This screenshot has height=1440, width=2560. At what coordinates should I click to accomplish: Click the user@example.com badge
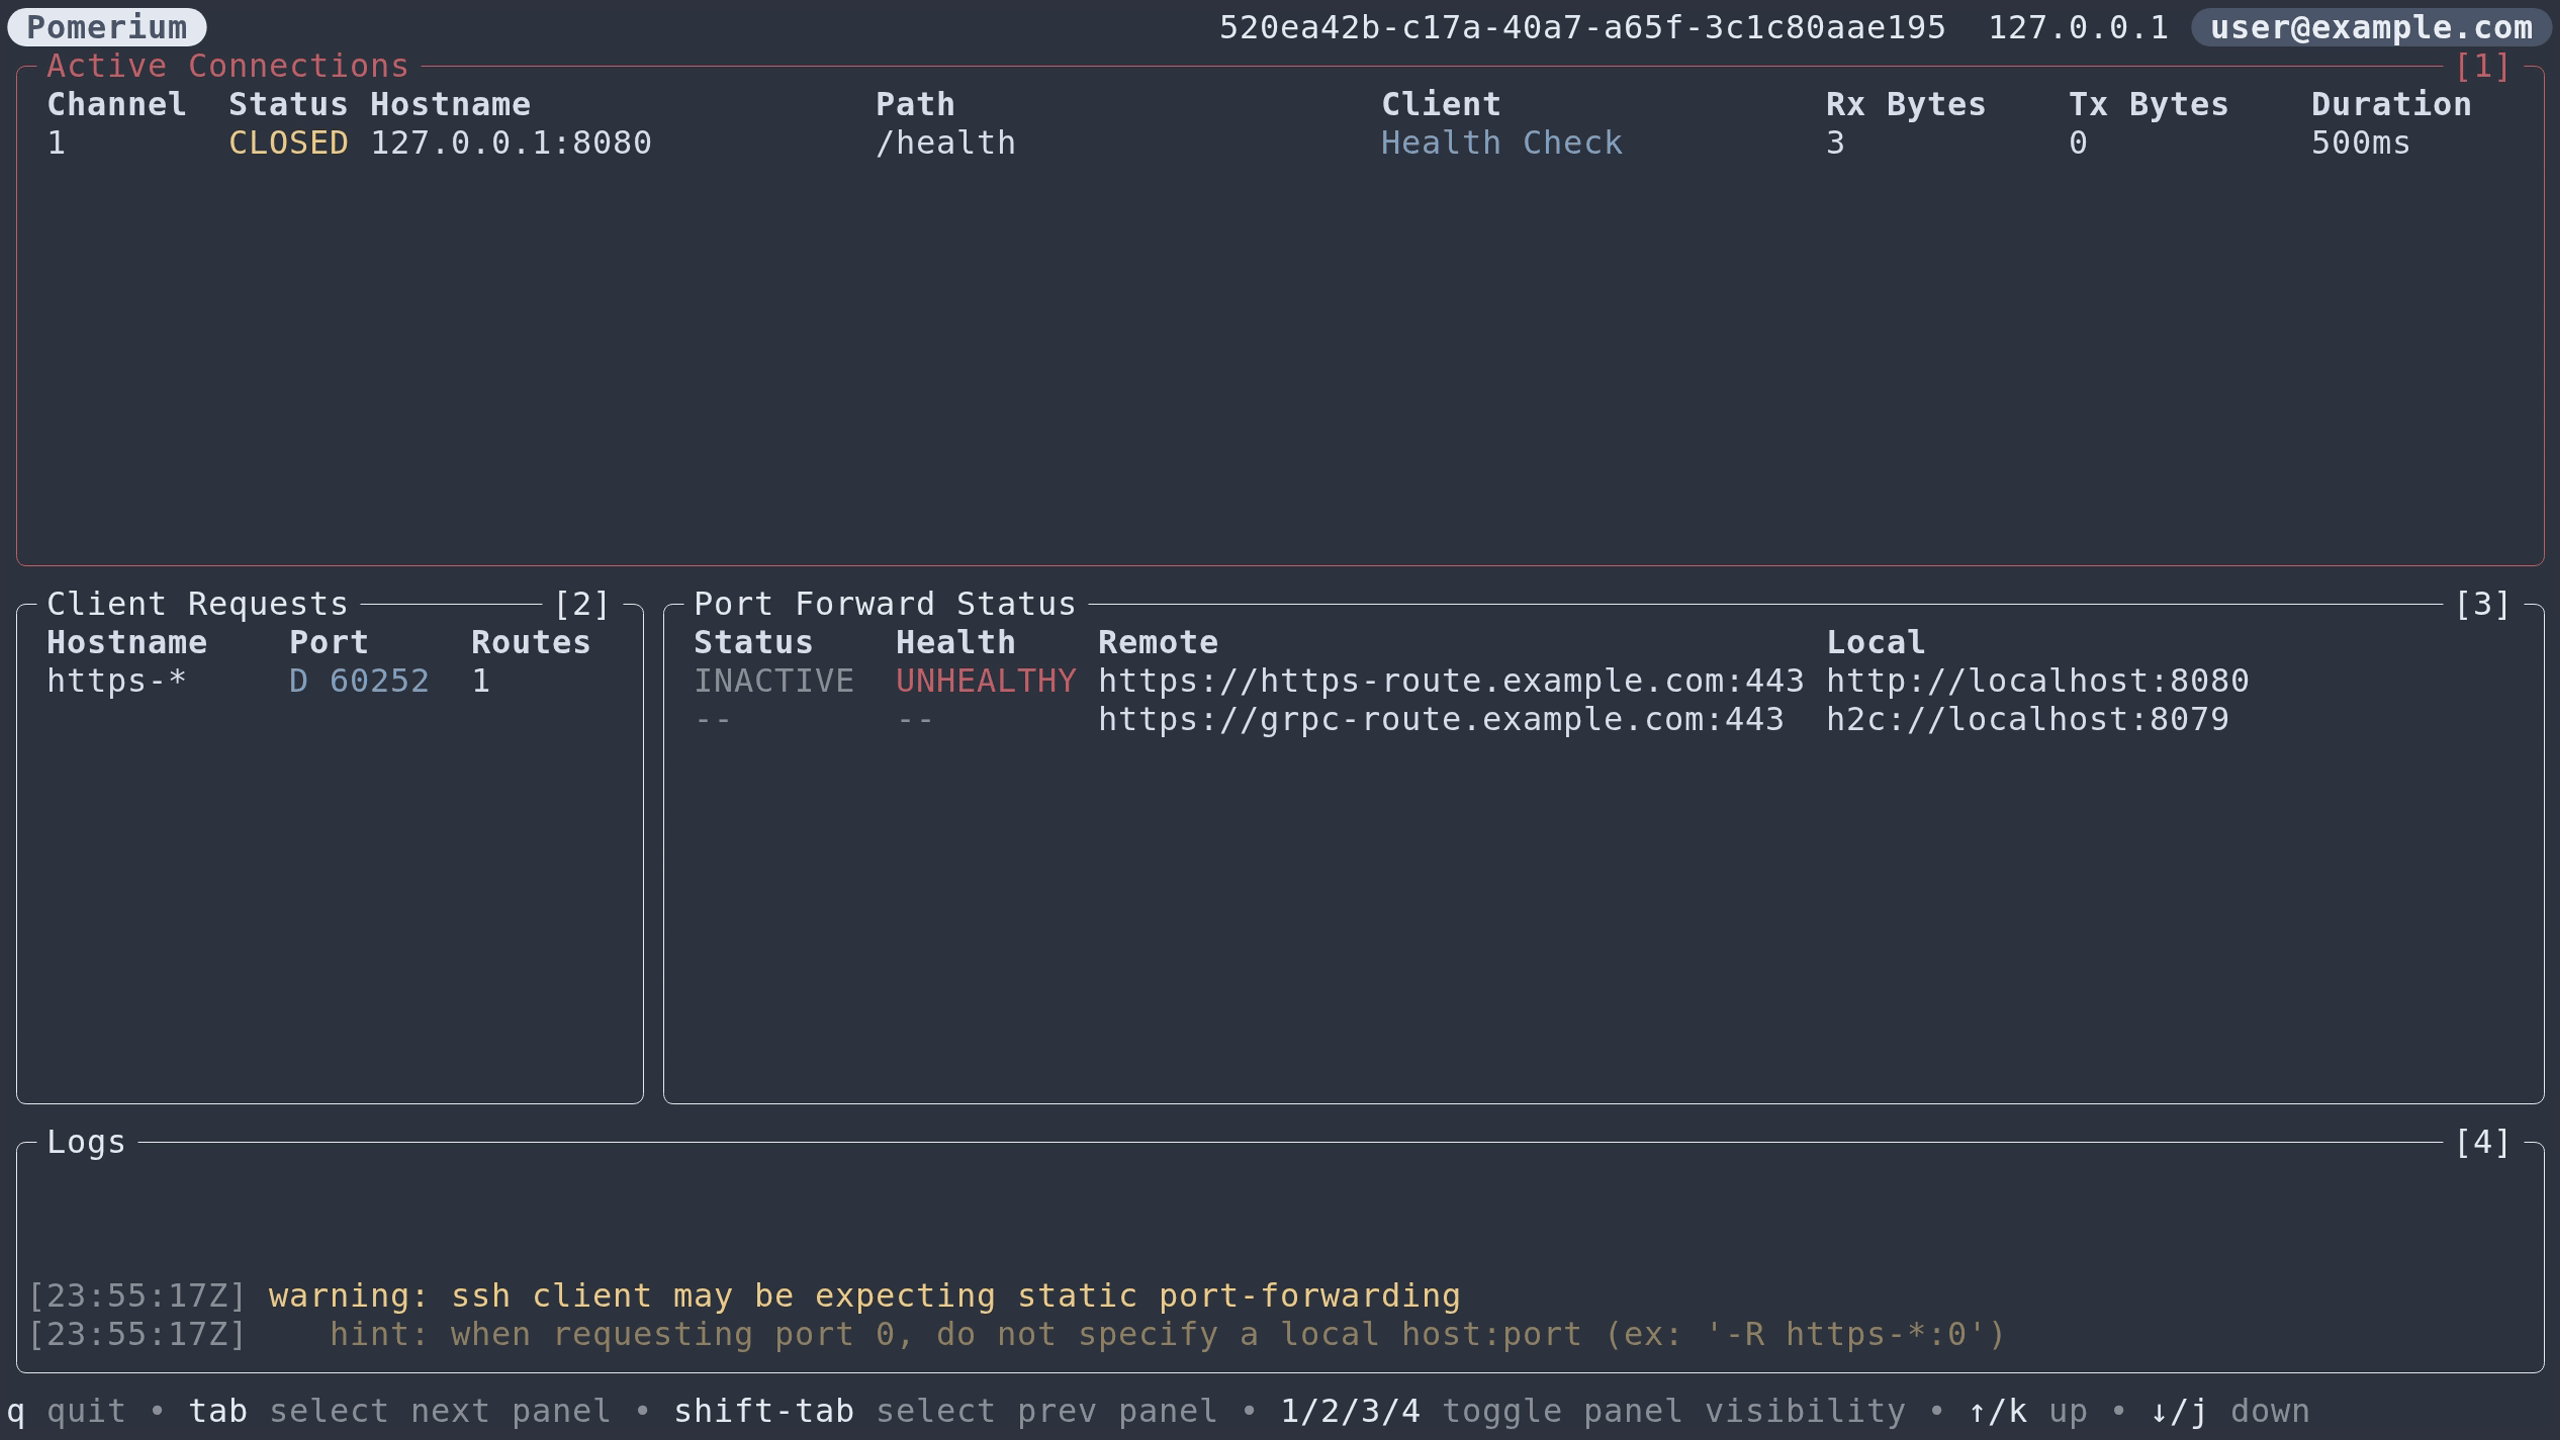[2370, 27]
